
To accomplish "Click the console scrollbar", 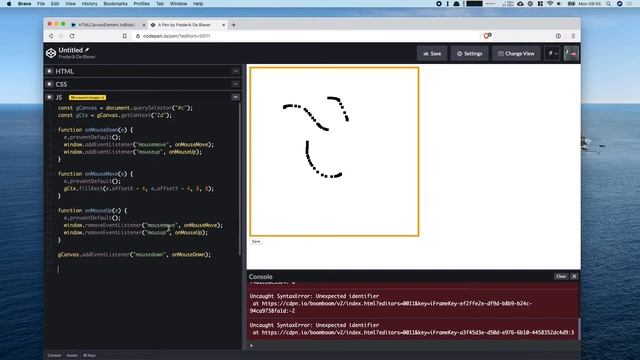I will pyautogui.click(x=579, y=329).
